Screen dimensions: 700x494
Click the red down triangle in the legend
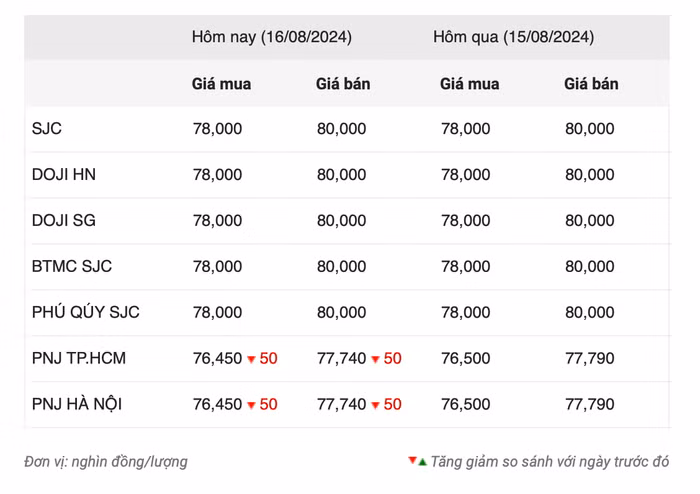[412, 461]
